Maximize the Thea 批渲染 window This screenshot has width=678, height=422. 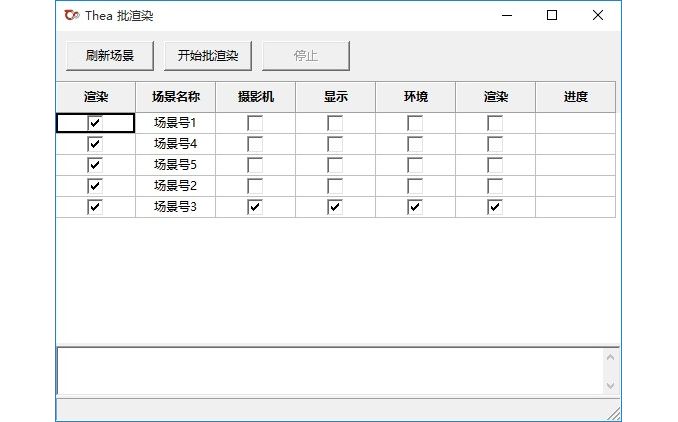coord(552,16)
